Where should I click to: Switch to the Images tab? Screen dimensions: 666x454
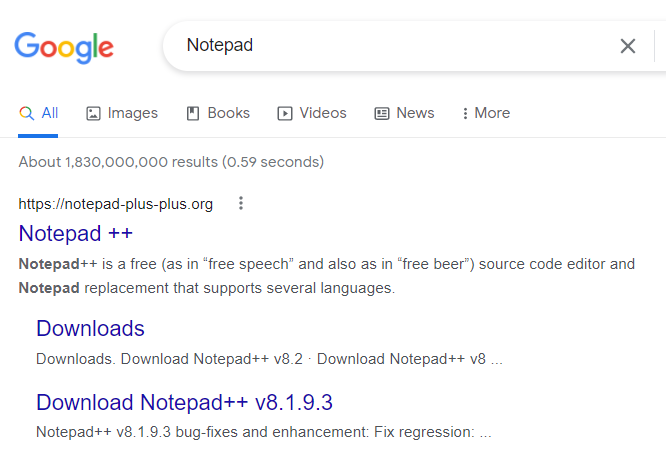click(x=122, y=113)
